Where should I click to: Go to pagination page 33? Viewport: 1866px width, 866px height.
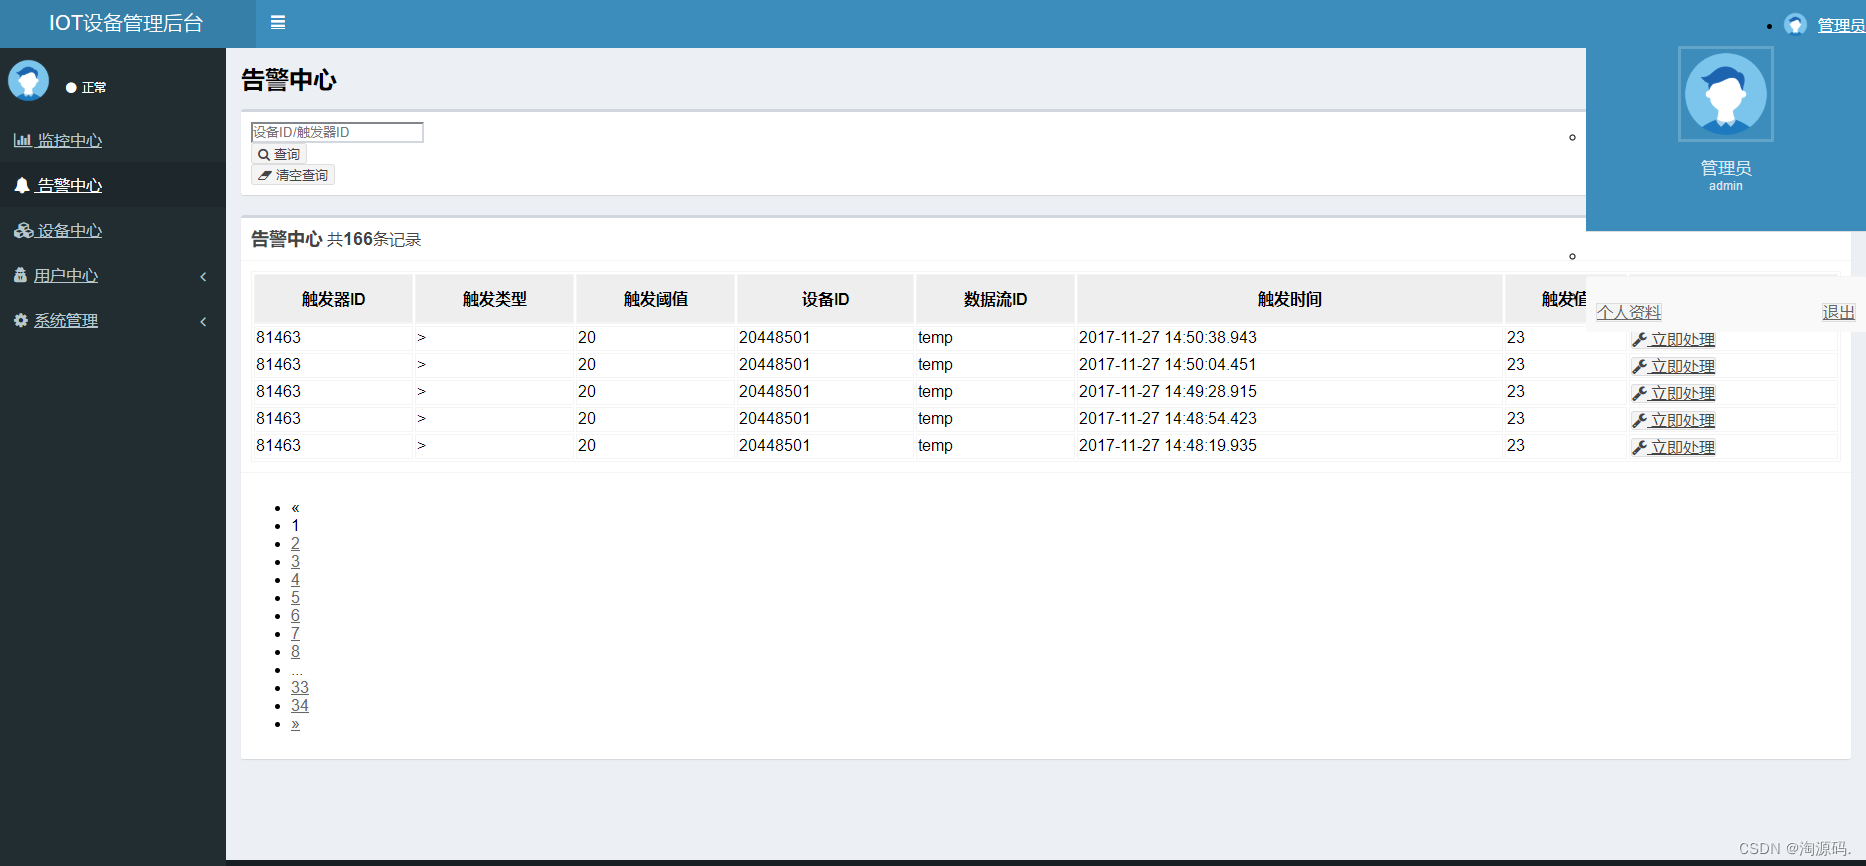[300, 688]
